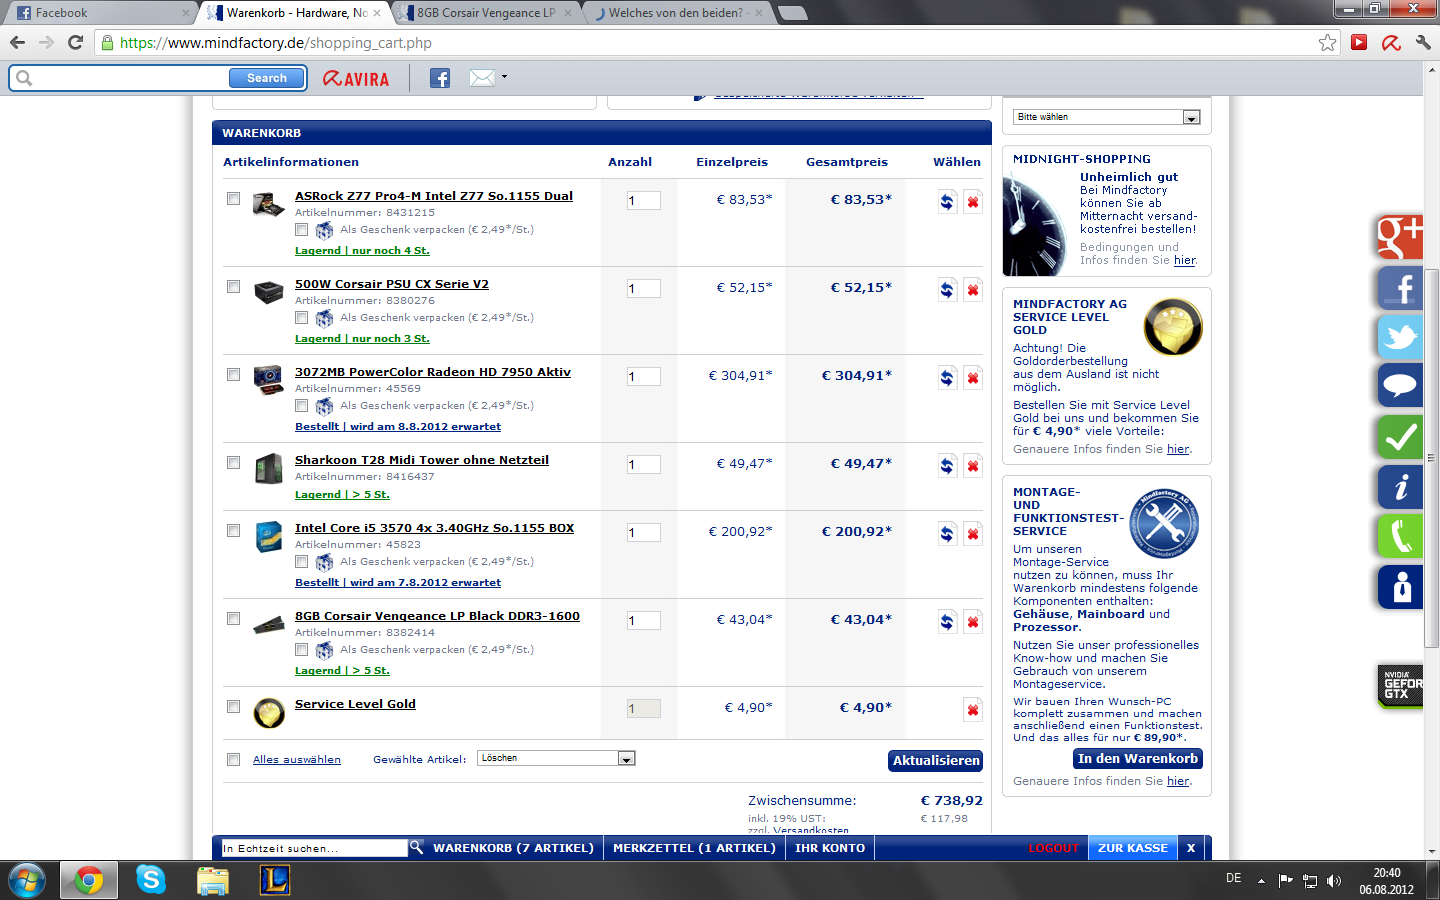Remove Service Level Gold from the cart
Screen dimensions: 1440x900
click(x=972, y=710)
